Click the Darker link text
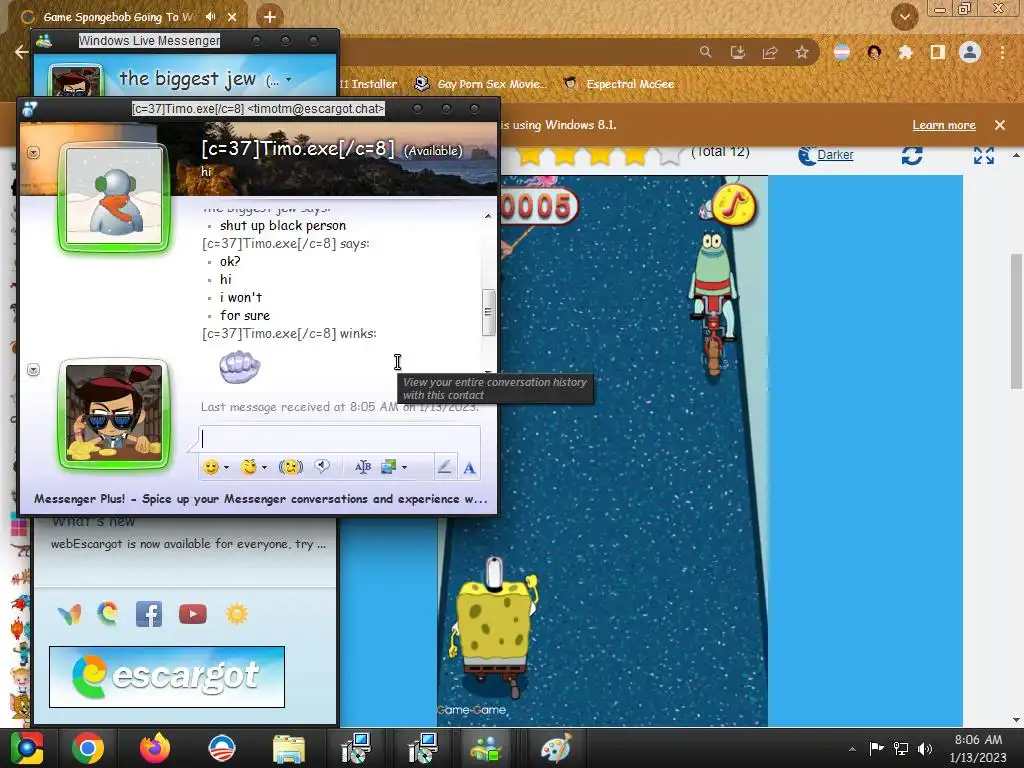Image resolution: width=1024 pixels, height=768 pixels. pyautogui.click(x=835, y=155)
